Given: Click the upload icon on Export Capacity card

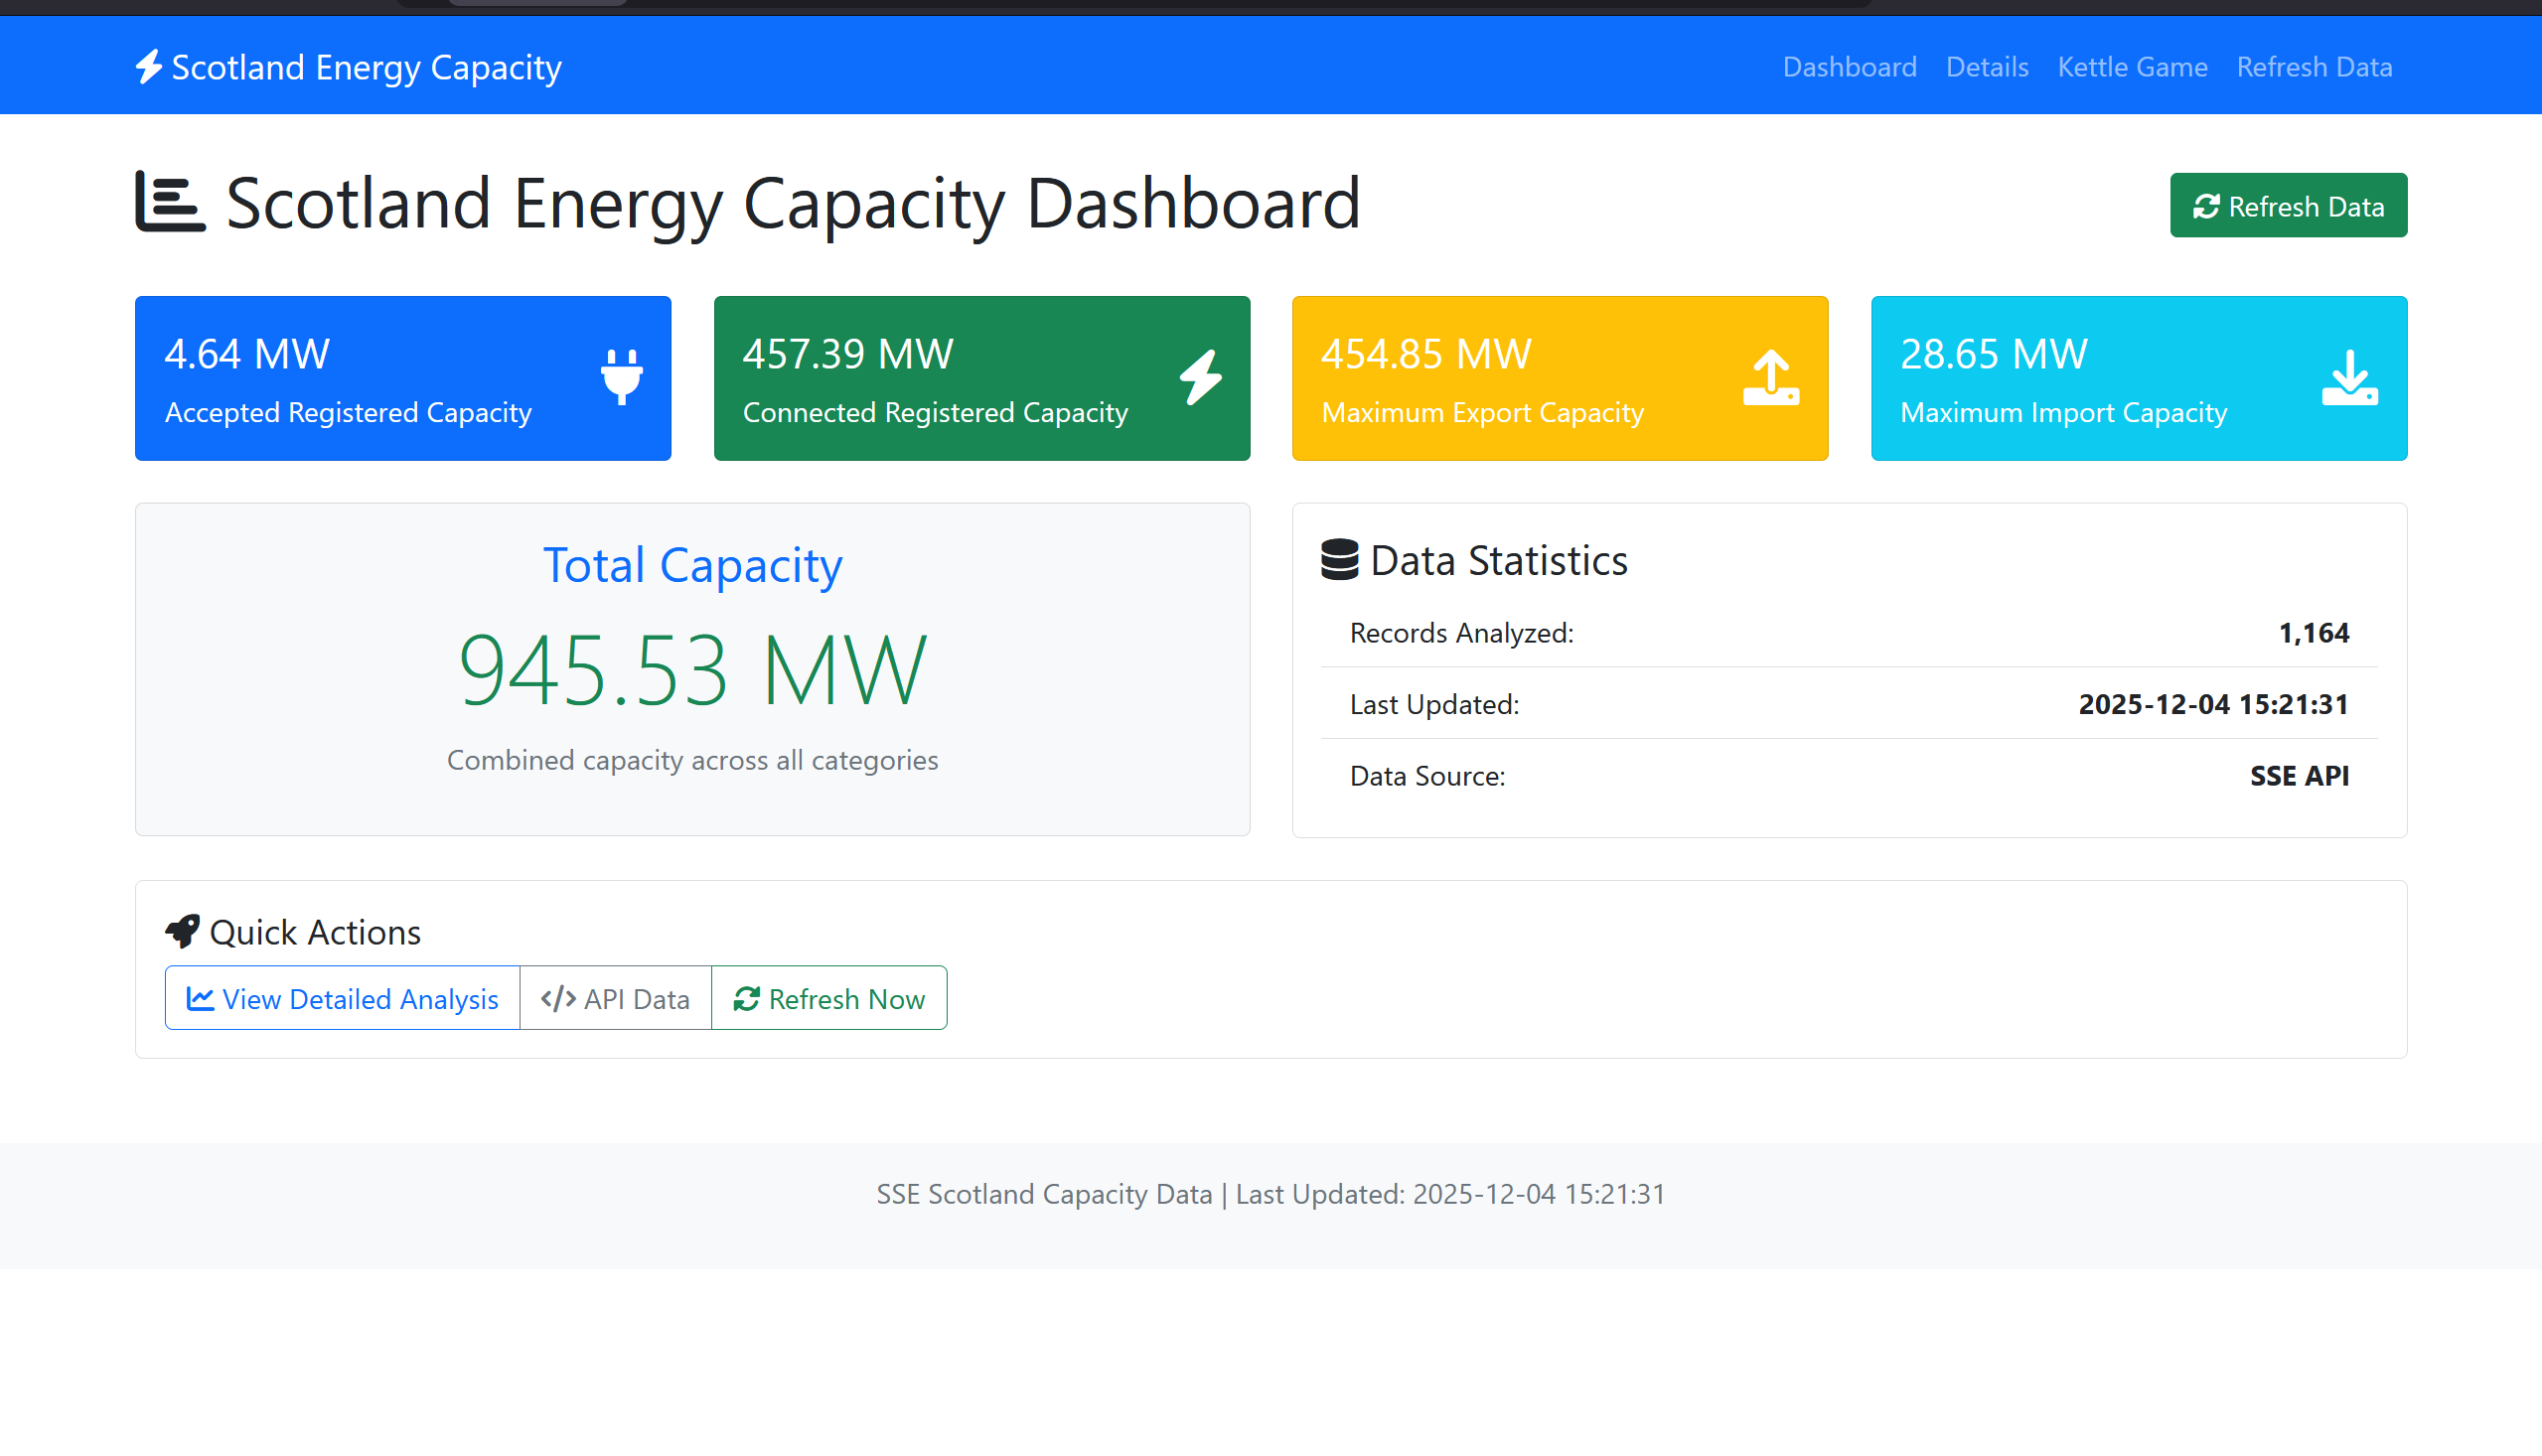Looking at the screenshot, I should point(1770,377).
